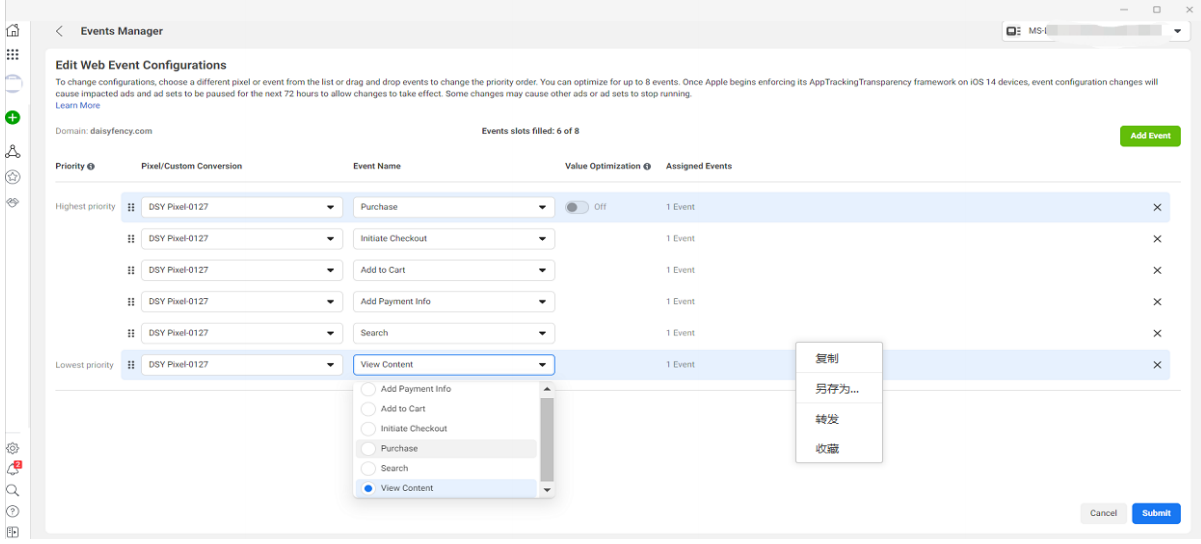This screenshot has width=1201, height=544.
Task: Open the settings gear in sidebar
Action: pyautogui.click(x=13, y=448)
